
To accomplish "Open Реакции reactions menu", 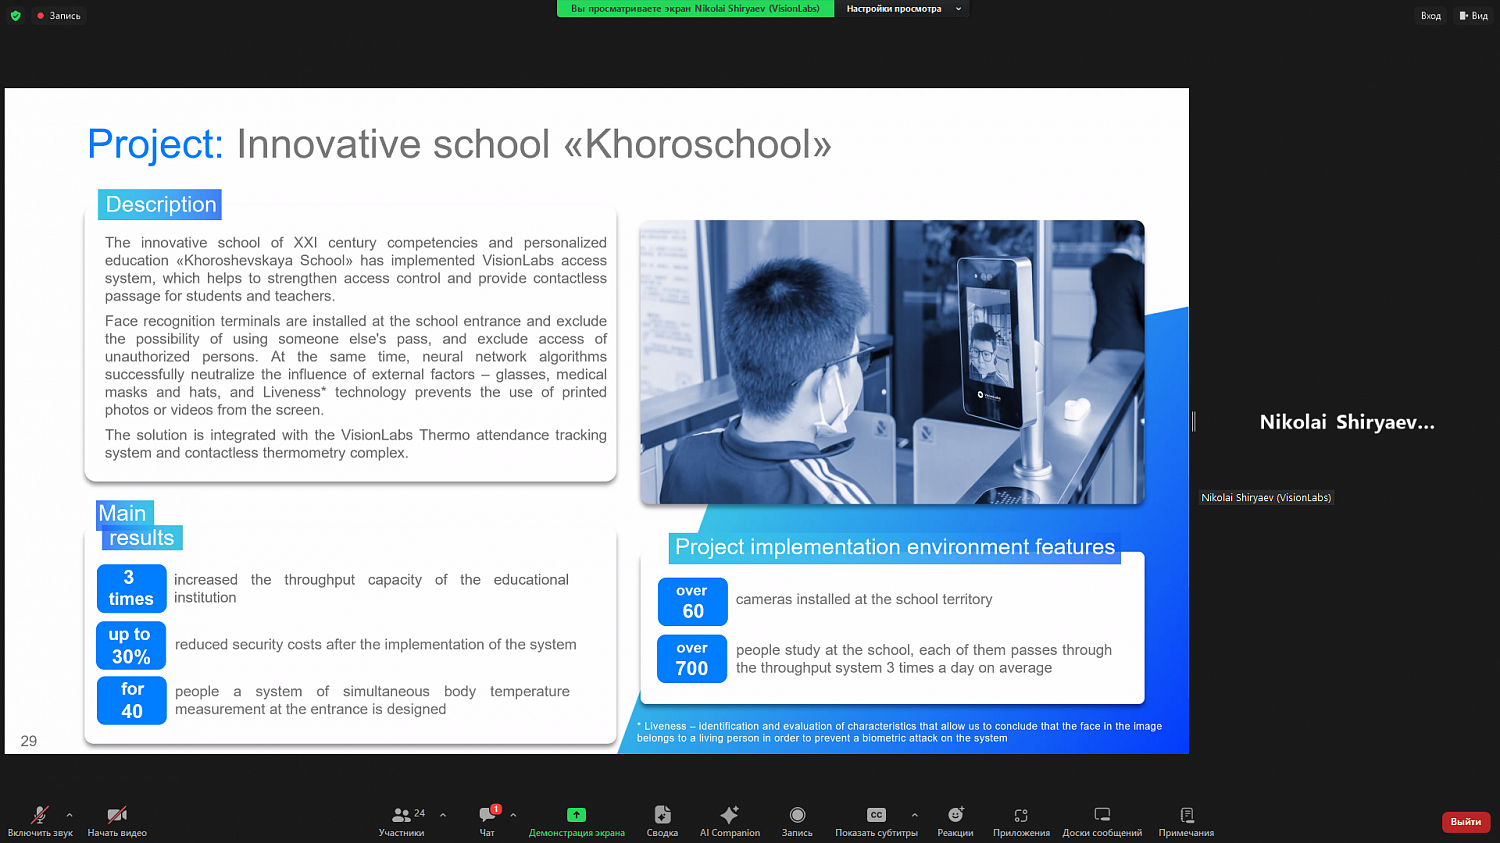I will tap(955, 821).
